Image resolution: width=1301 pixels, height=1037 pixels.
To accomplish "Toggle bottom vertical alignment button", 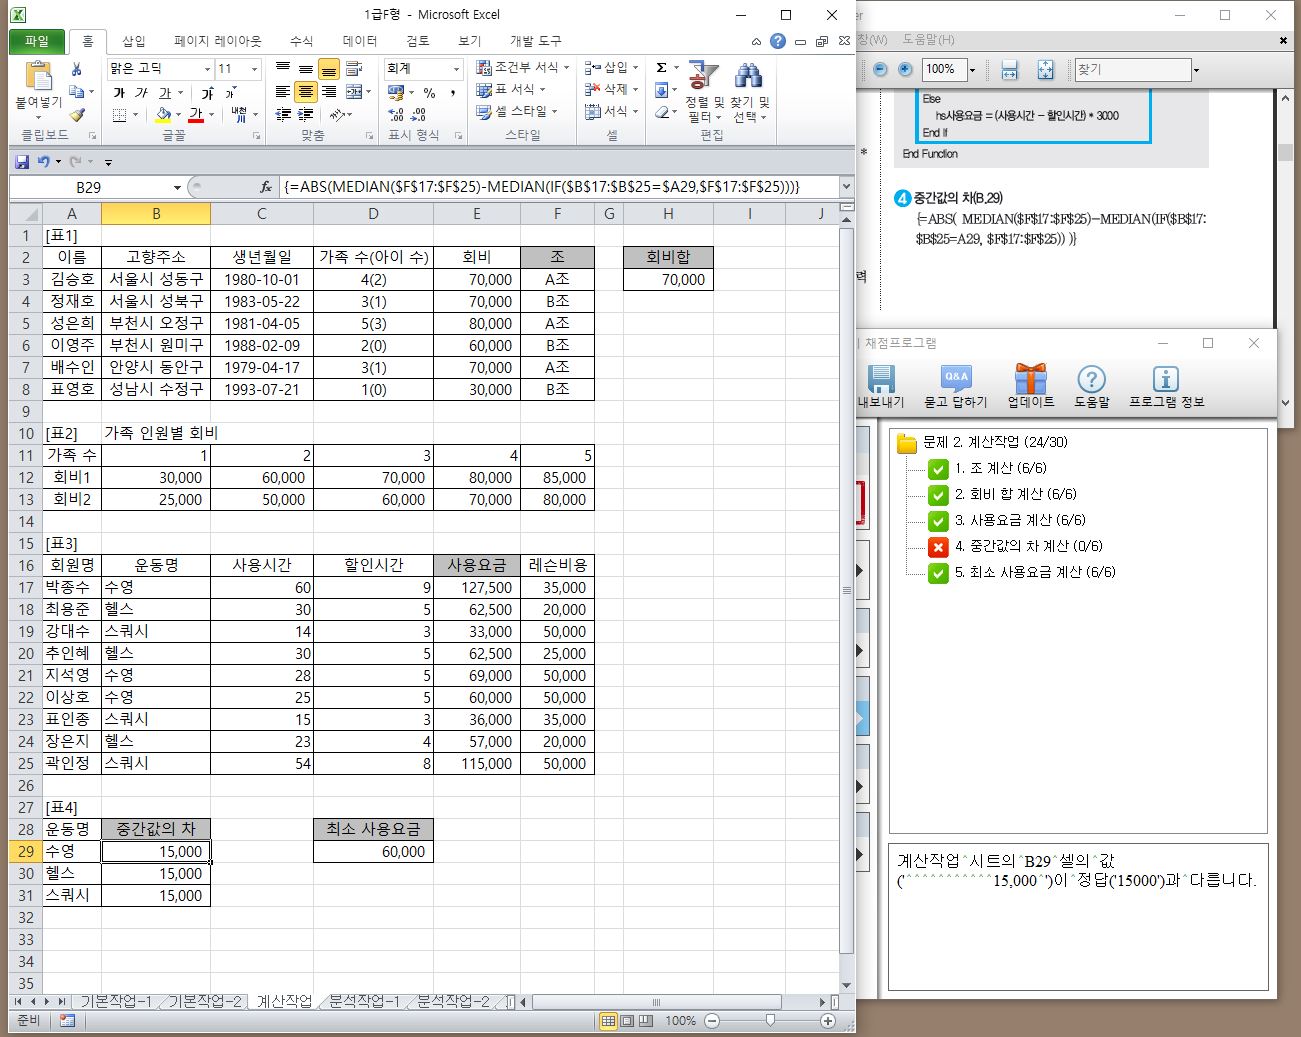I will coord(328,69).
